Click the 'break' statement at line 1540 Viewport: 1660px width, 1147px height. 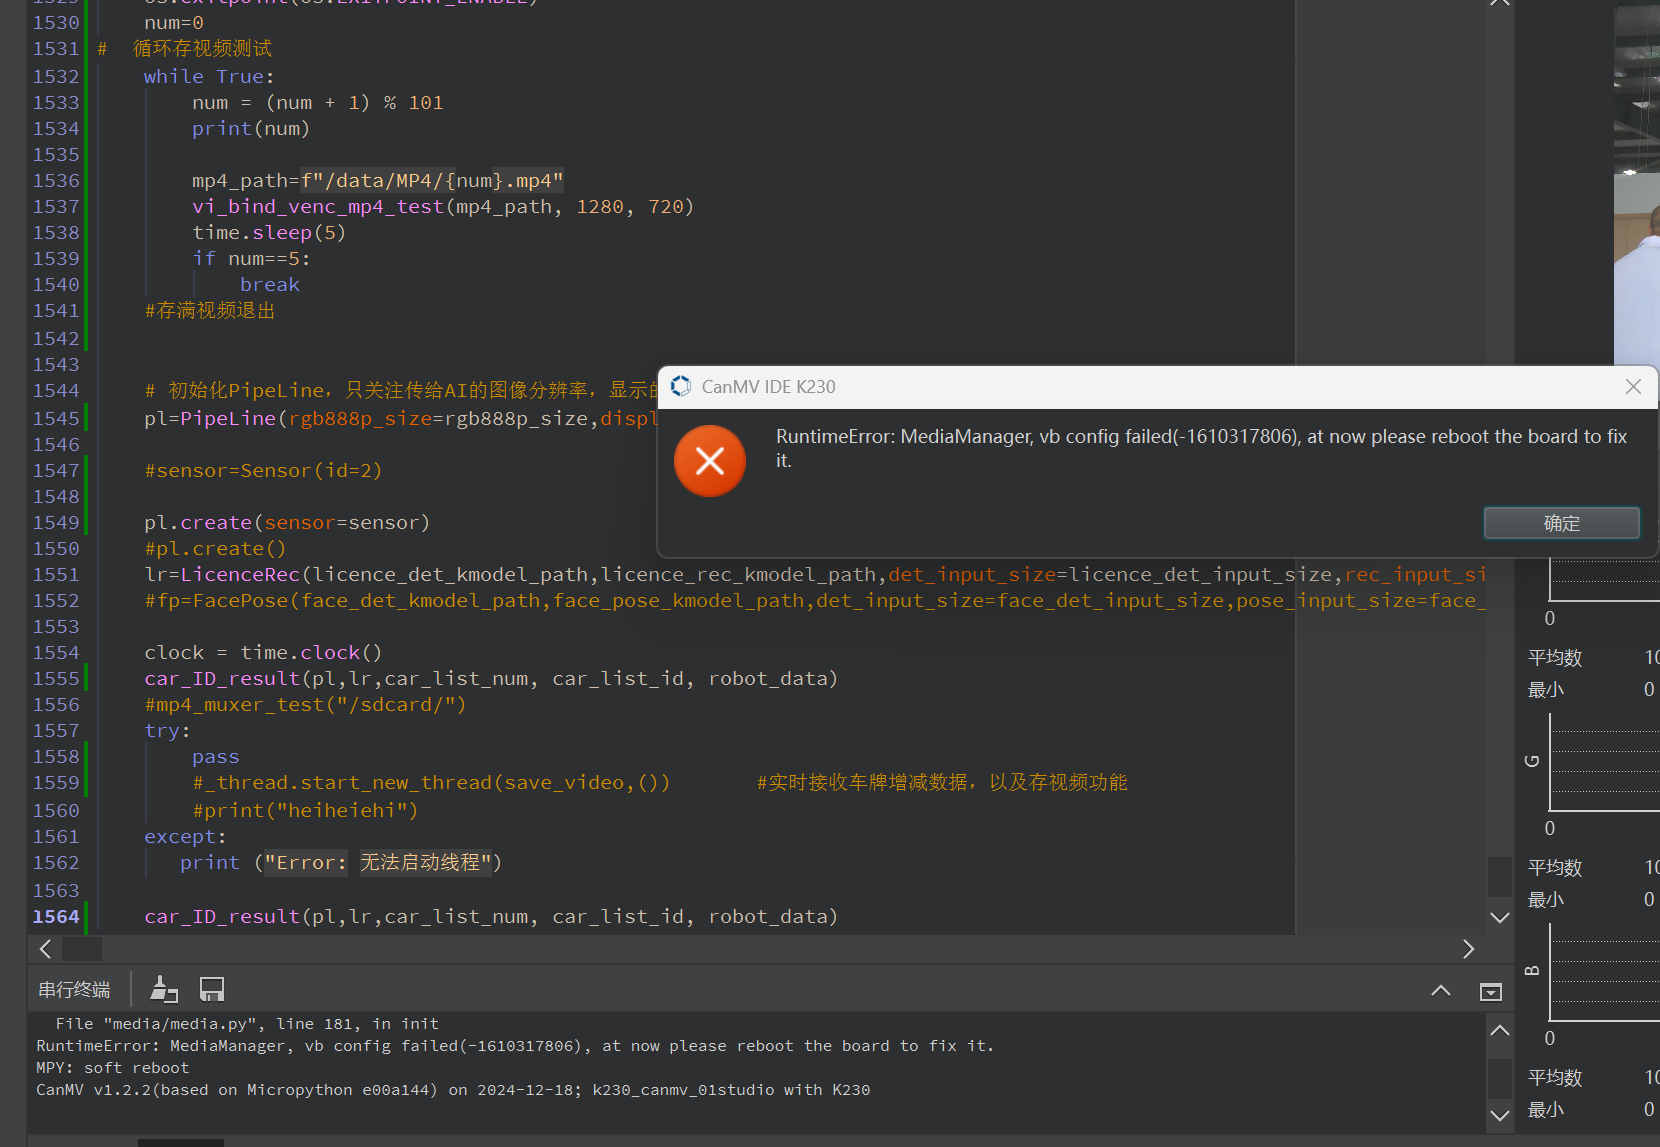[269, 285]
